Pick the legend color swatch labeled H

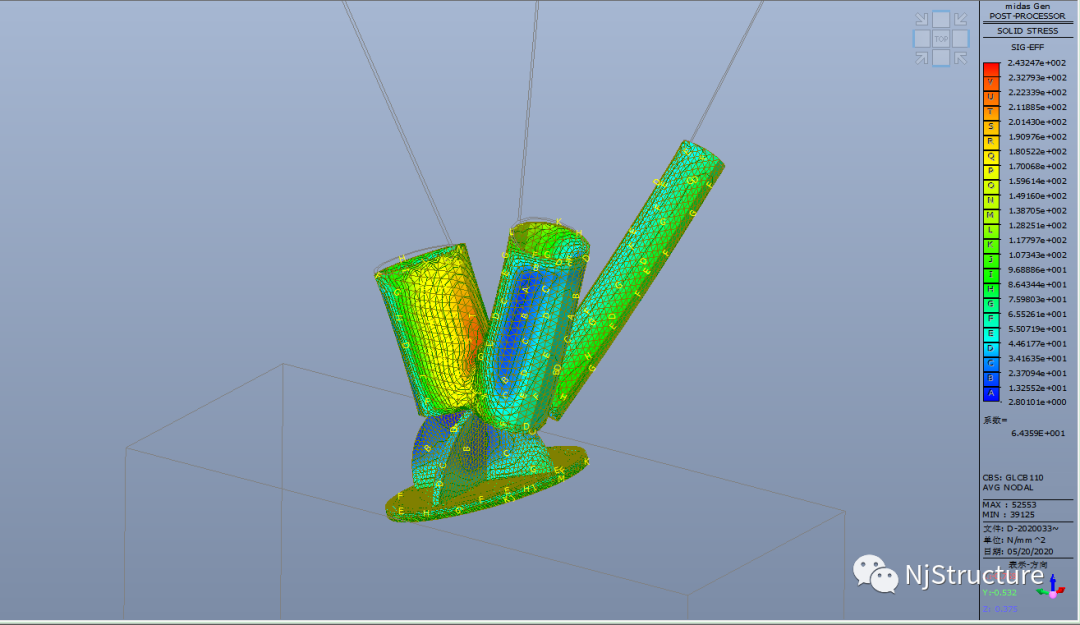tap(991, 291)
